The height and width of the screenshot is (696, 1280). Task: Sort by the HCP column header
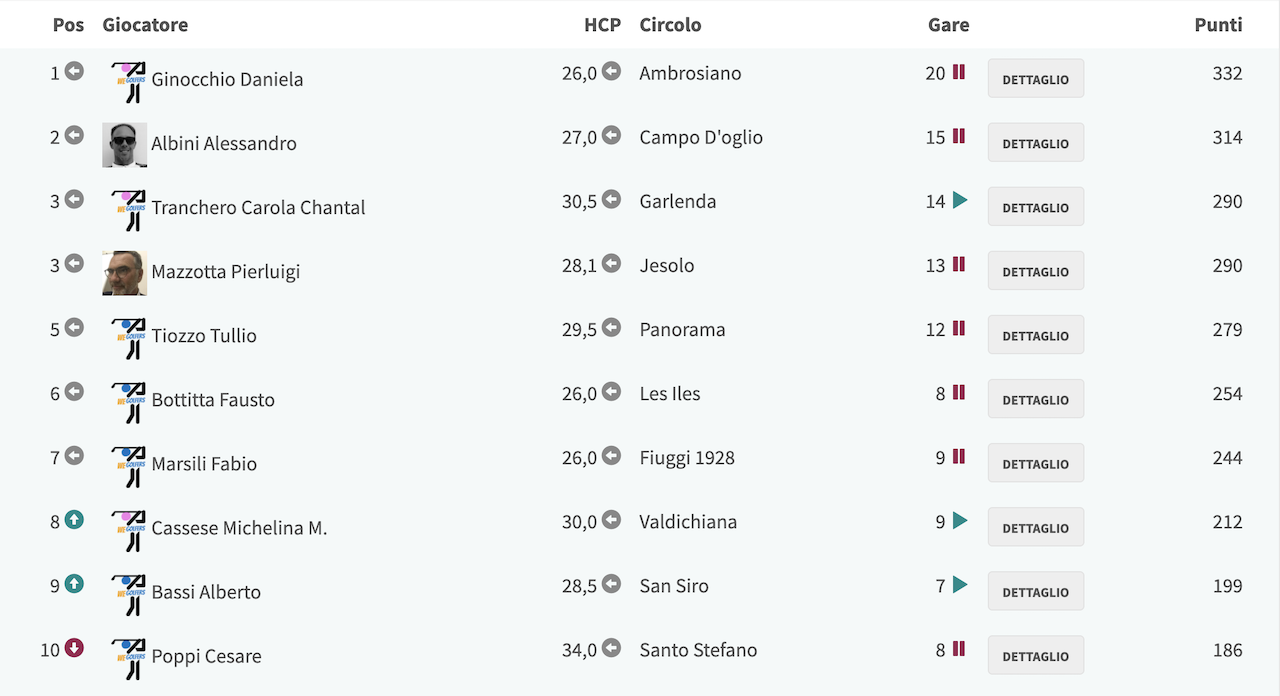point(602,25)
